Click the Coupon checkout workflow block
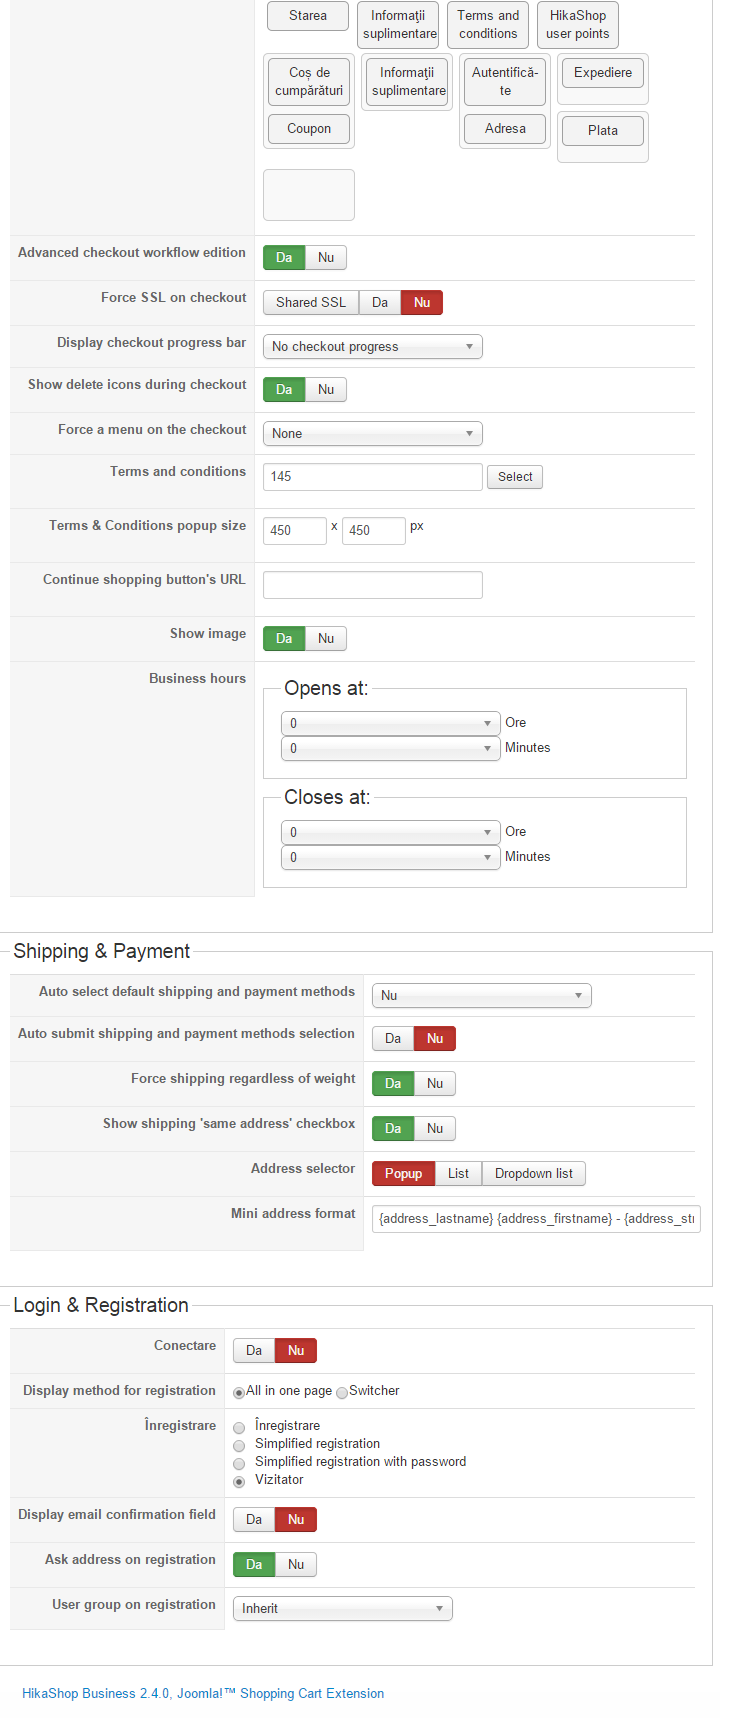 309,129
